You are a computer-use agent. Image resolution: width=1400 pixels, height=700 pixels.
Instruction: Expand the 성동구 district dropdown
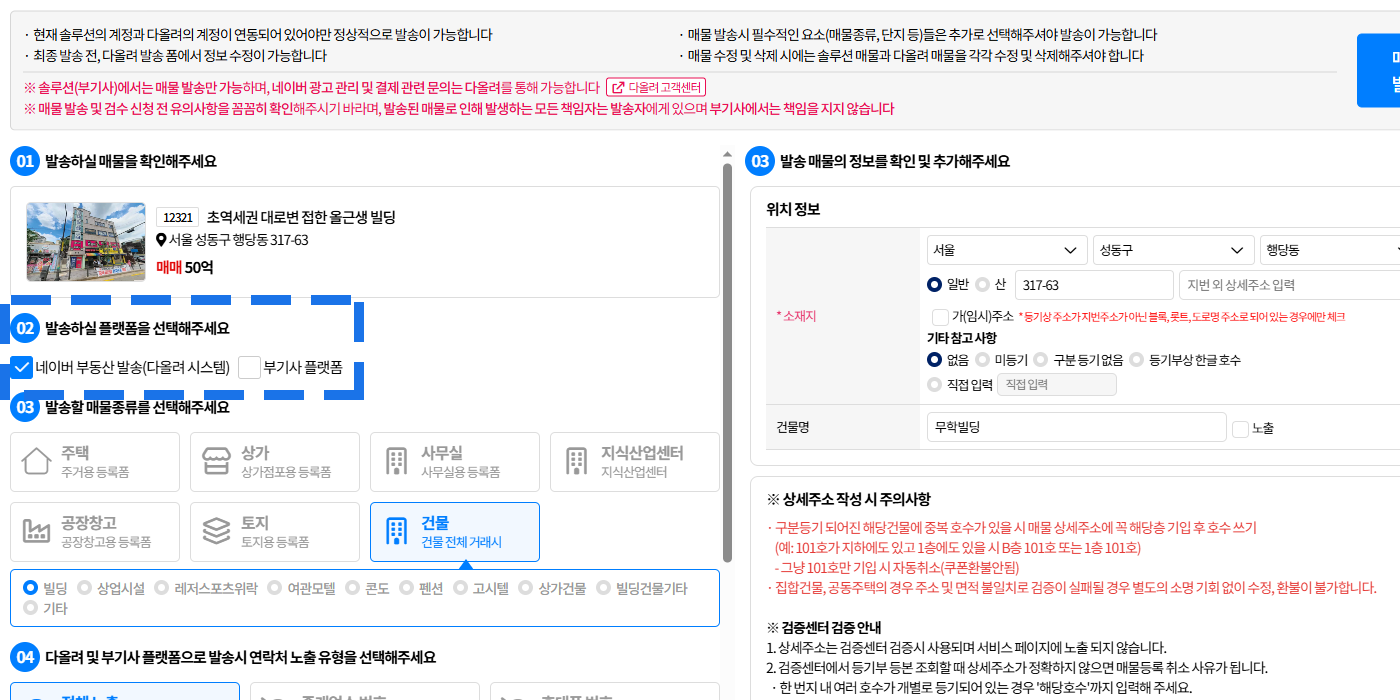tap(1173, 250)
